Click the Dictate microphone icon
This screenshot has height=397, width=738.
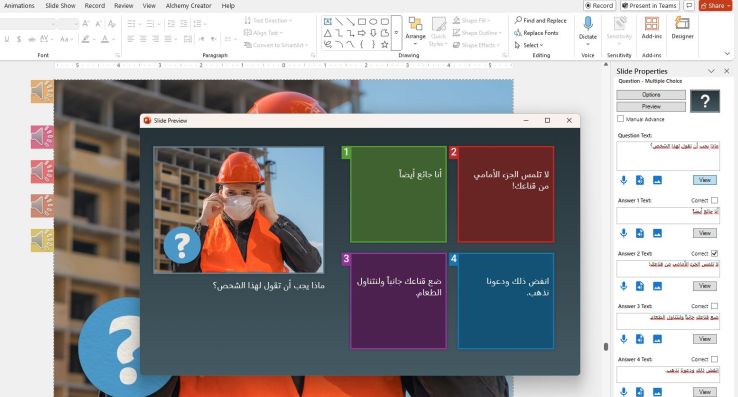tap(587, 23)
